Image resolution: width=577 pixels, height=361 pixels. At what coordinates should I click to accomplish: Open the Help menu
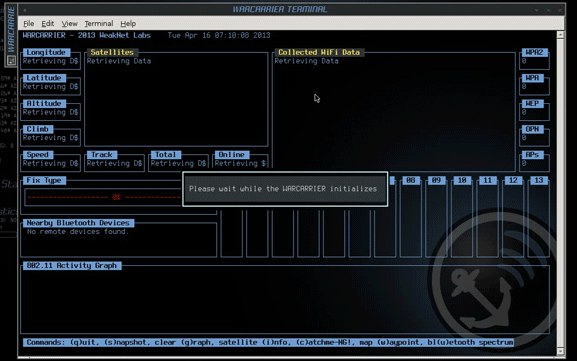[x=128, y=24]
